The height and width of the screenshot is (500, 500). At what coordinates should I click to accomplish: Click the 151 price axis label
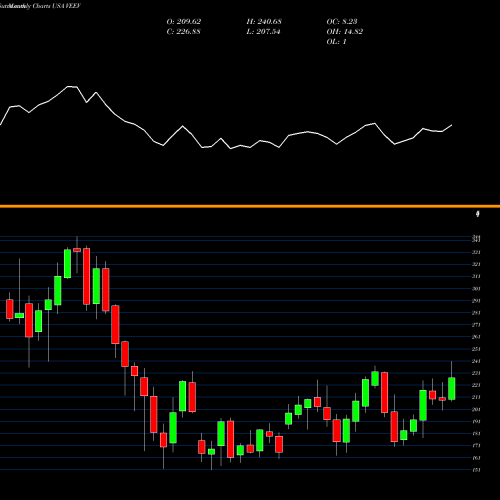click(476, 470)
